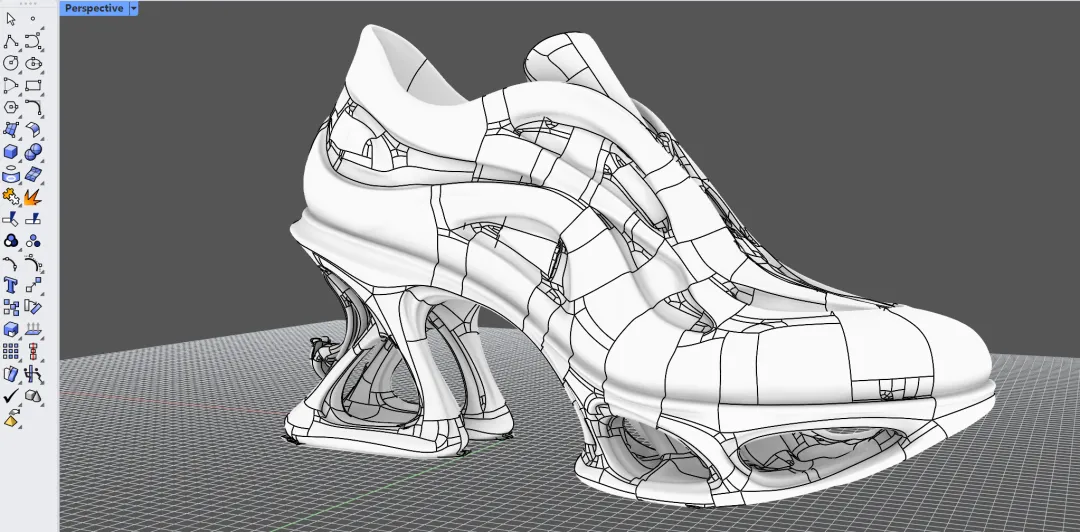Pick the Polyline tool
The image size is (1080, 532).
tap(11, 41)
